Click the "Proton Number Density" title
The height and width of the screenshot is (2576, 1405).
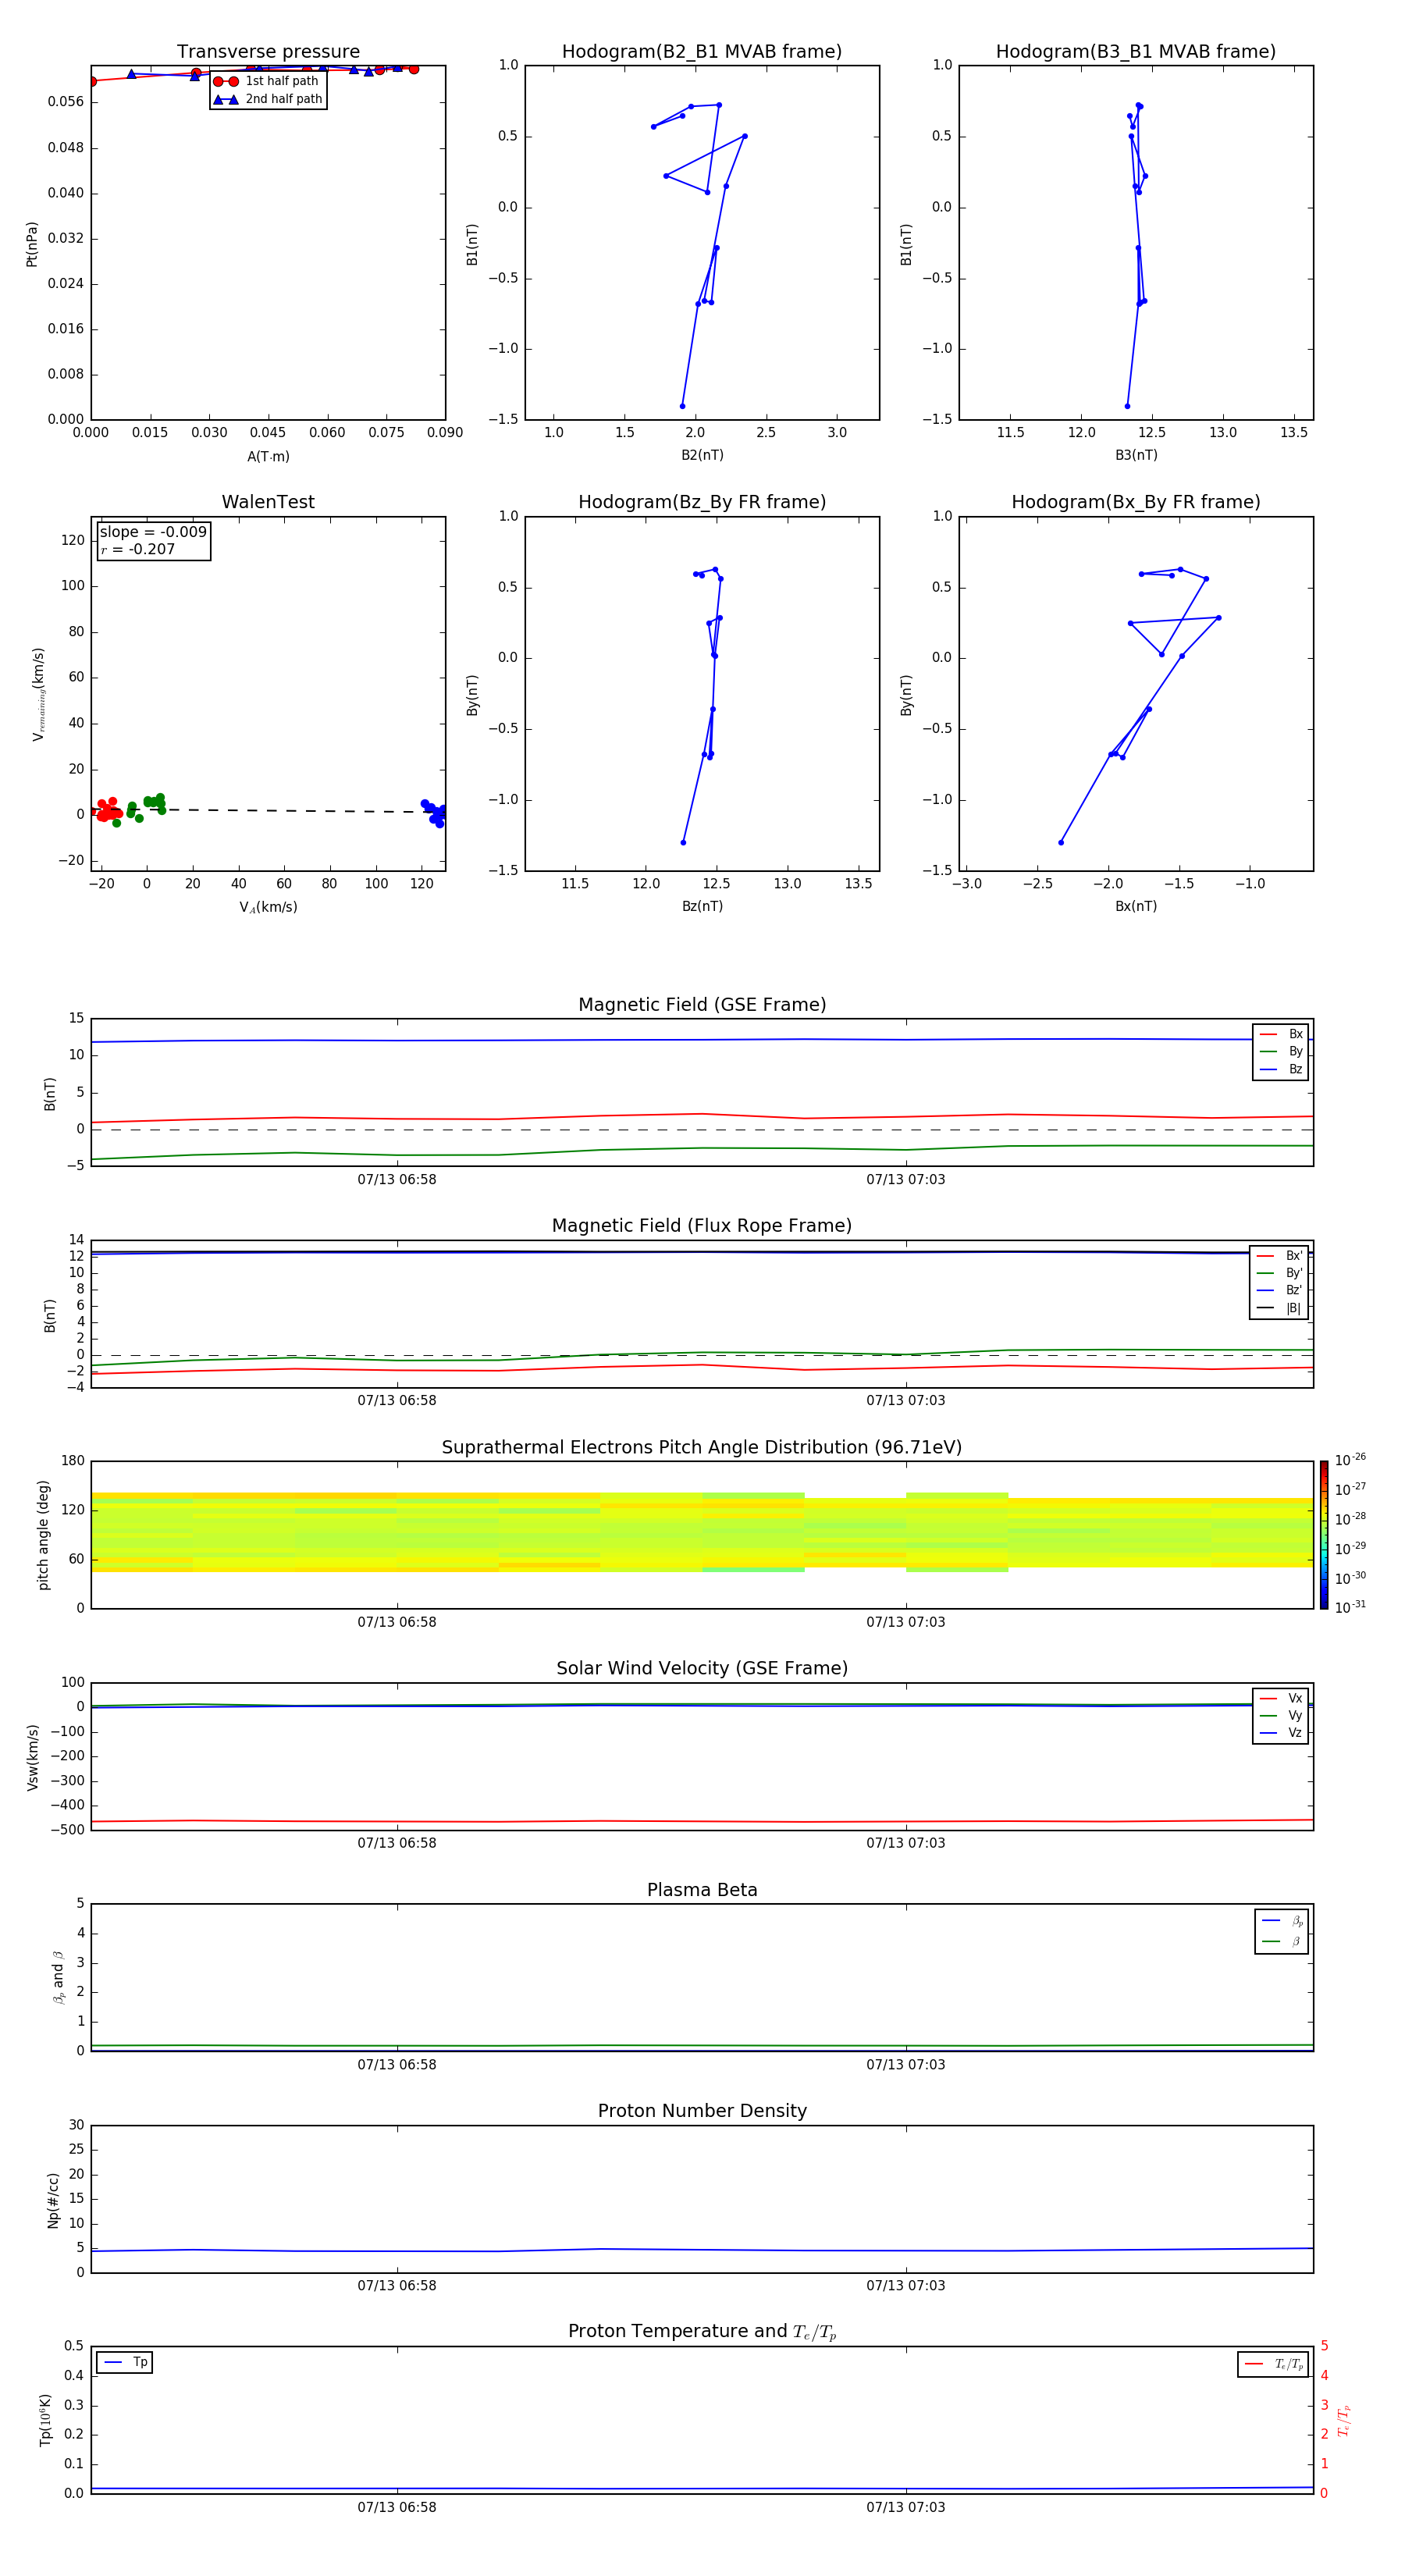[702, 2111]
